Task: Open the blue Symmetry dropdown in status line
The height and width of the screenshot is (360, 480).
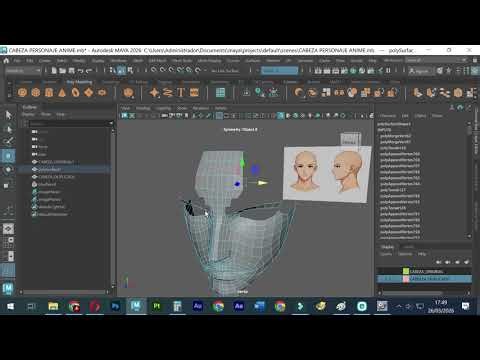Action: [279, 70]
